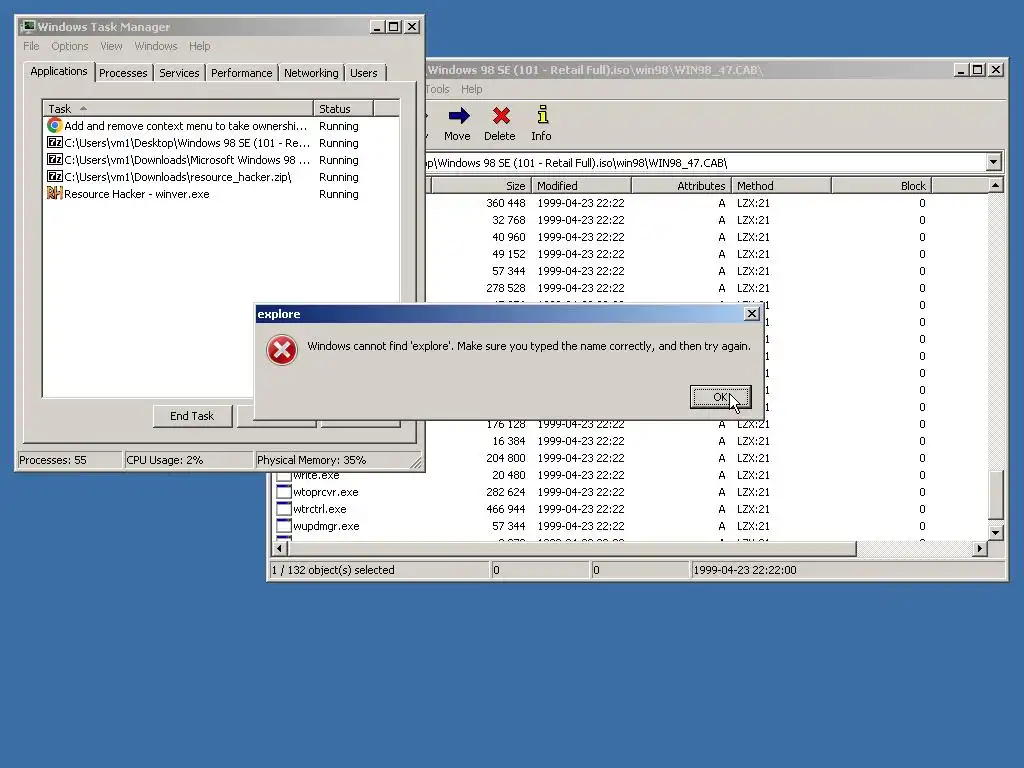Sort tasks by the Task column header
Image resolution: width=1024 pixels, height=768 pixels.
point(178,108)
